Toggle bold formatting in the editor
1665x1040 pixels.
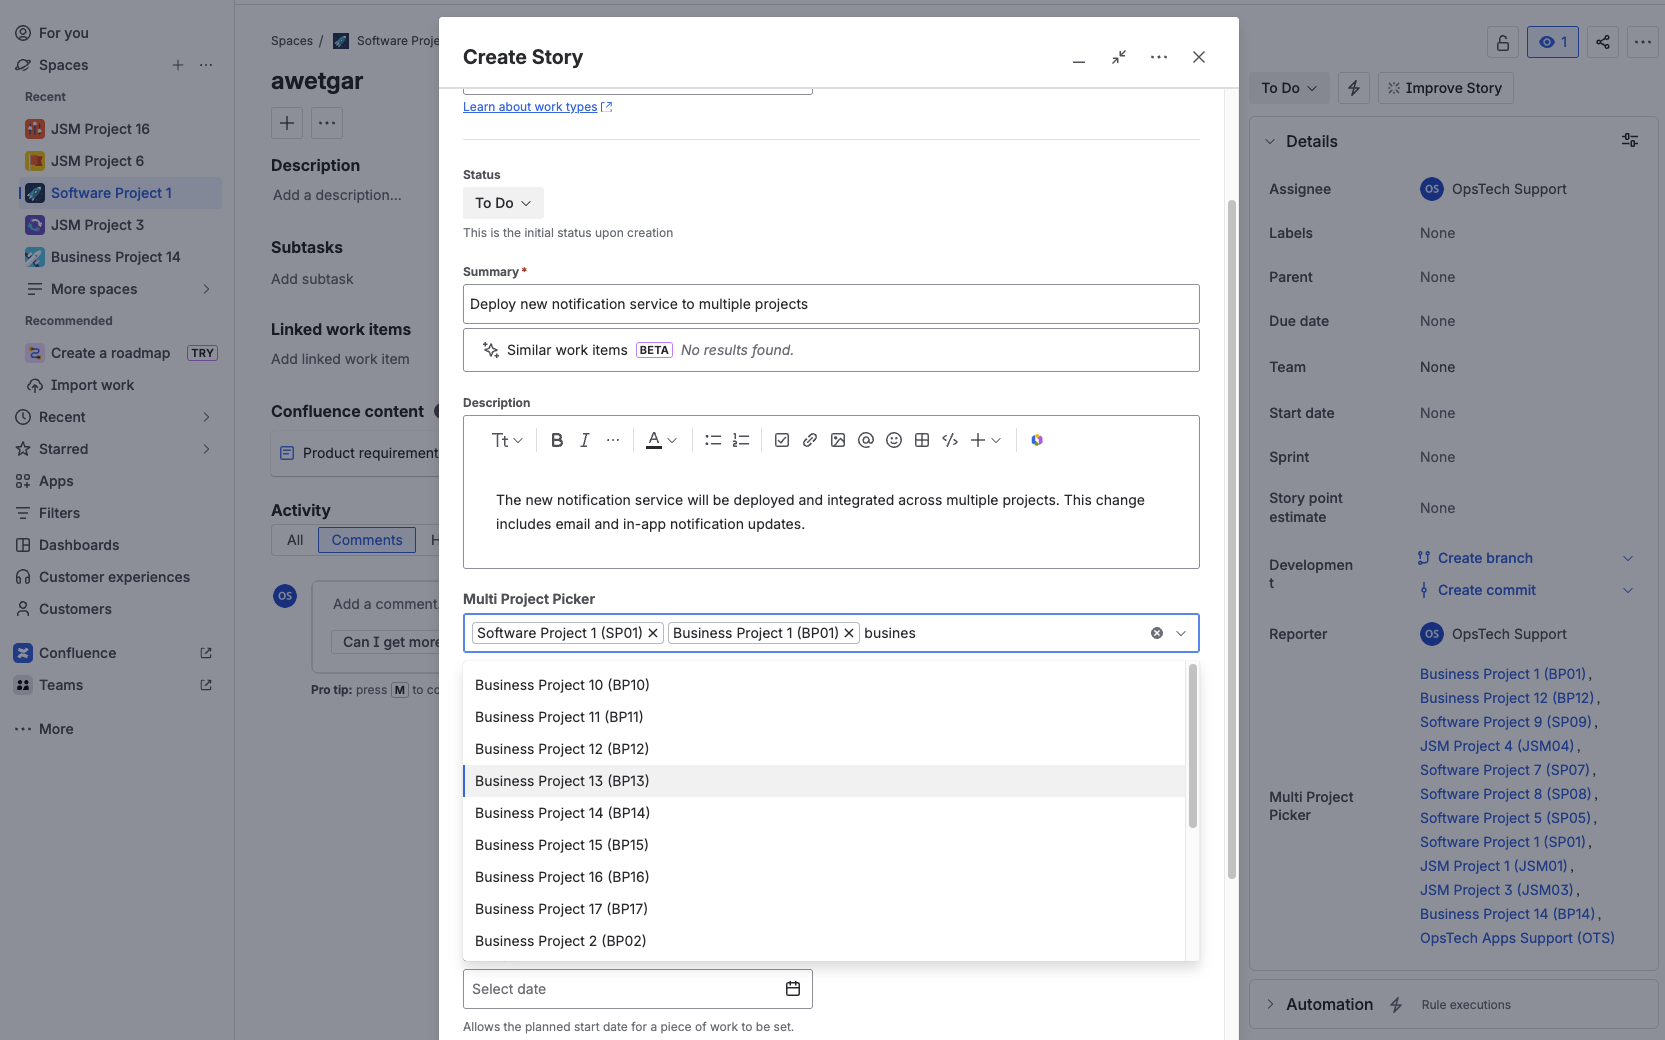tap(556, 440)
